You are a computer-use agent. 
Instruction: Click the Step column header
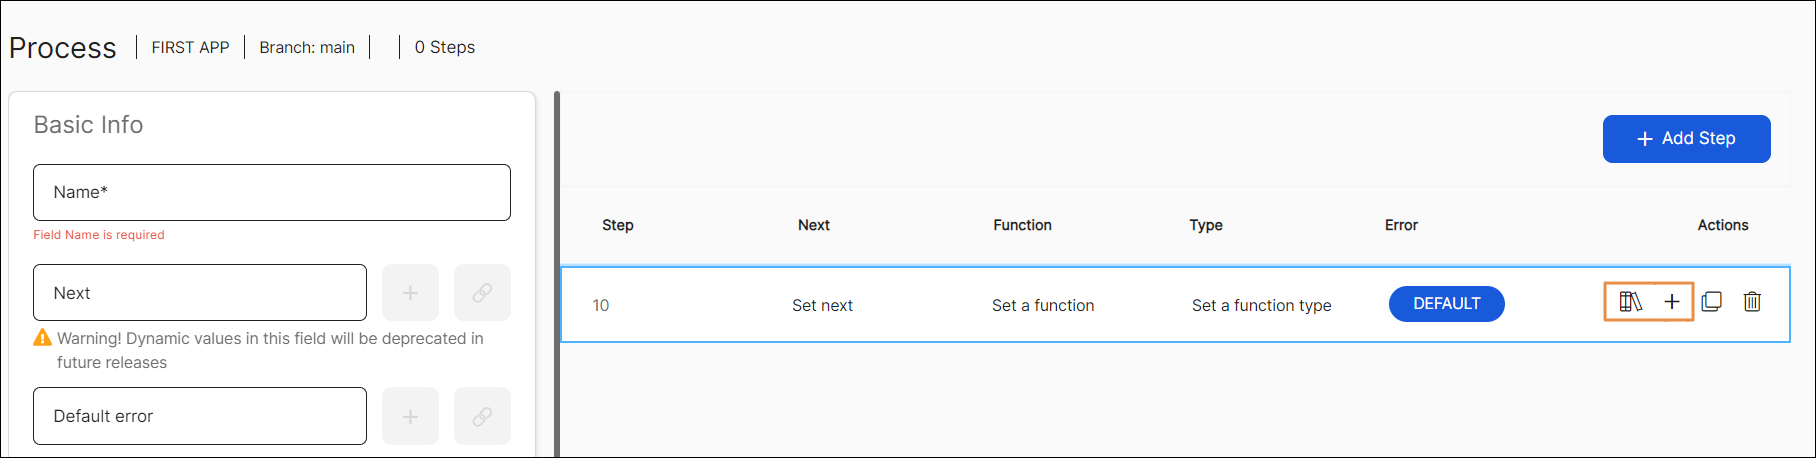pos(617,225)
